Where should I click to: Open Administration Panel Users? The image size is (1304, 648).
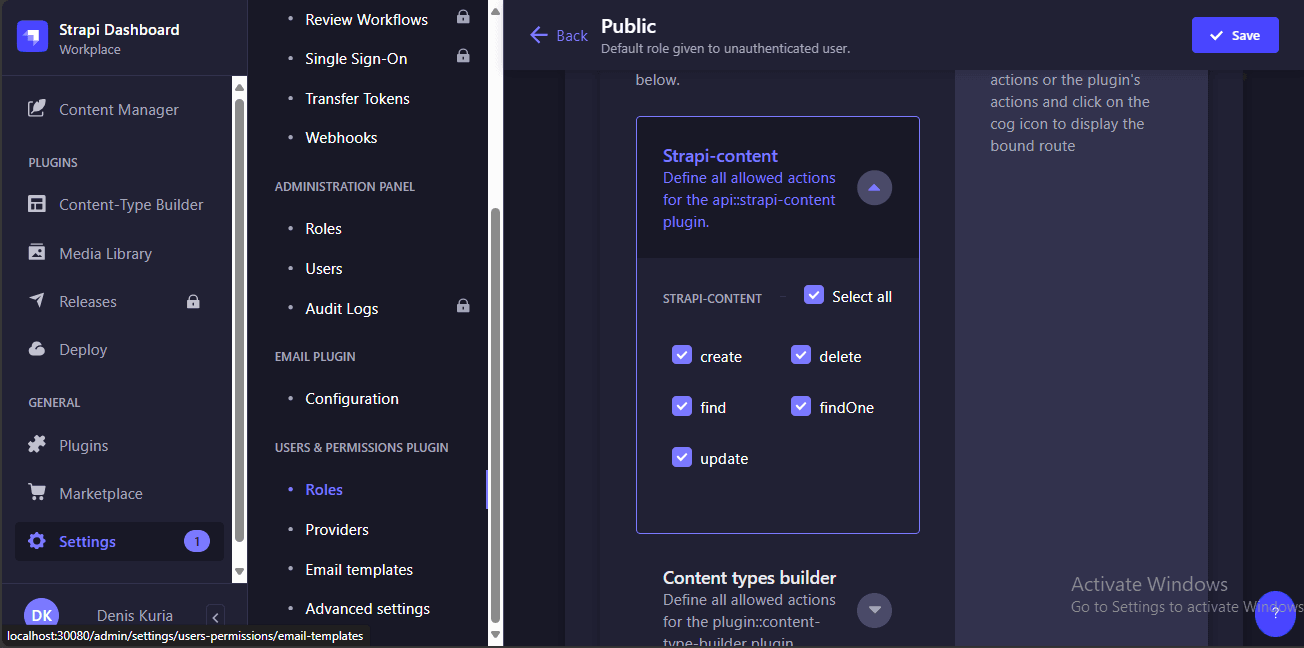point(324,268)
